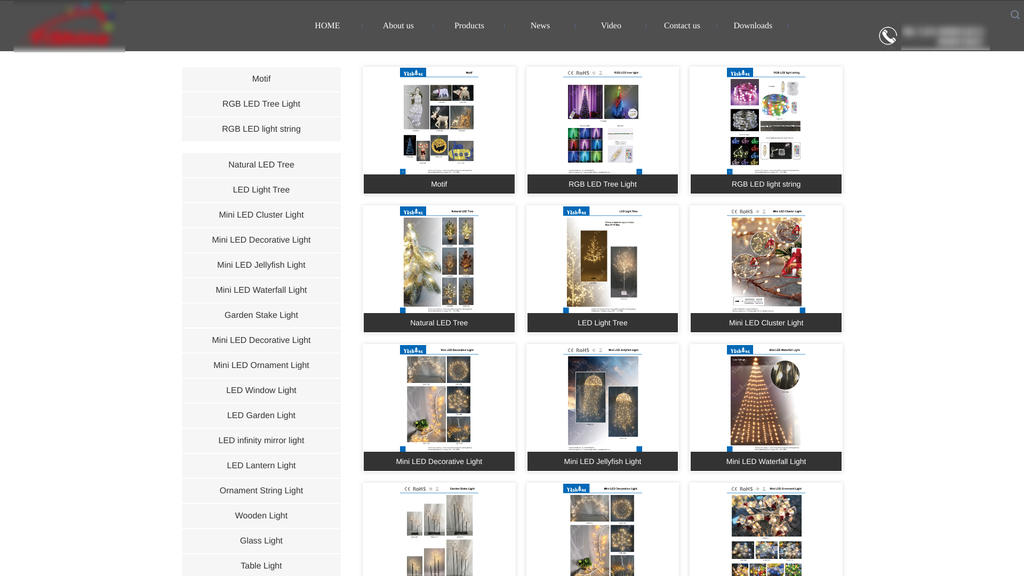The width and height of the screenshot is (1024, 576).
Task: Select Wooden Light in sidebar
Action: point(261,515)
